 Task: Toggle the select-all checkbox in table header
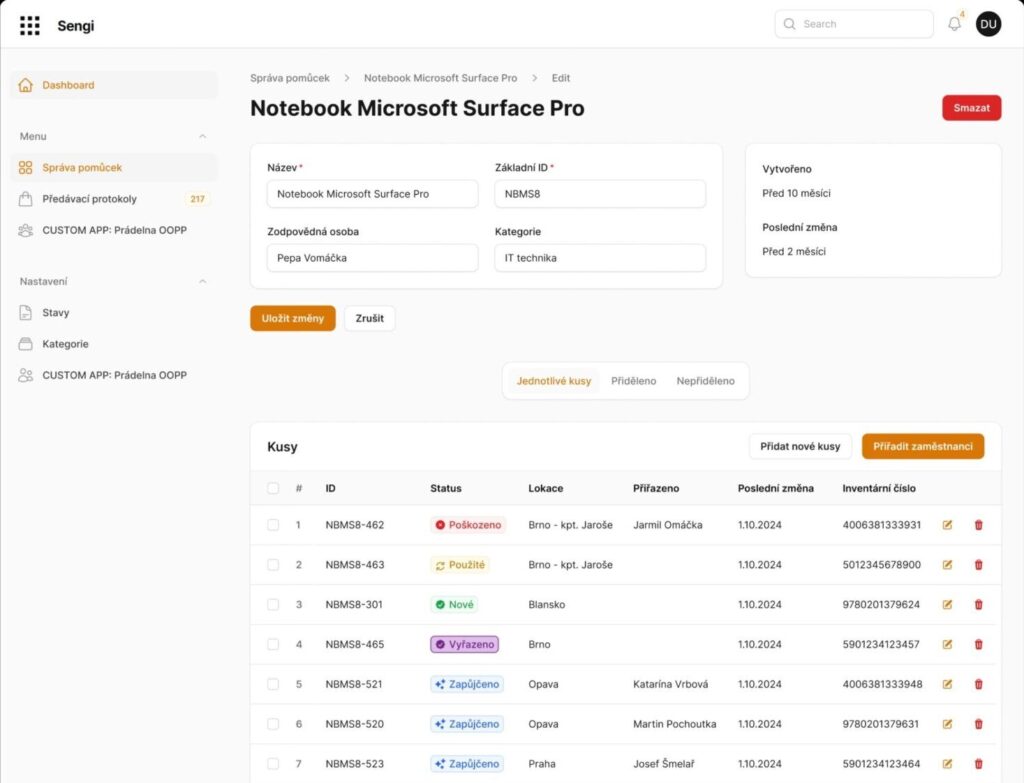[x=273, y=489]
